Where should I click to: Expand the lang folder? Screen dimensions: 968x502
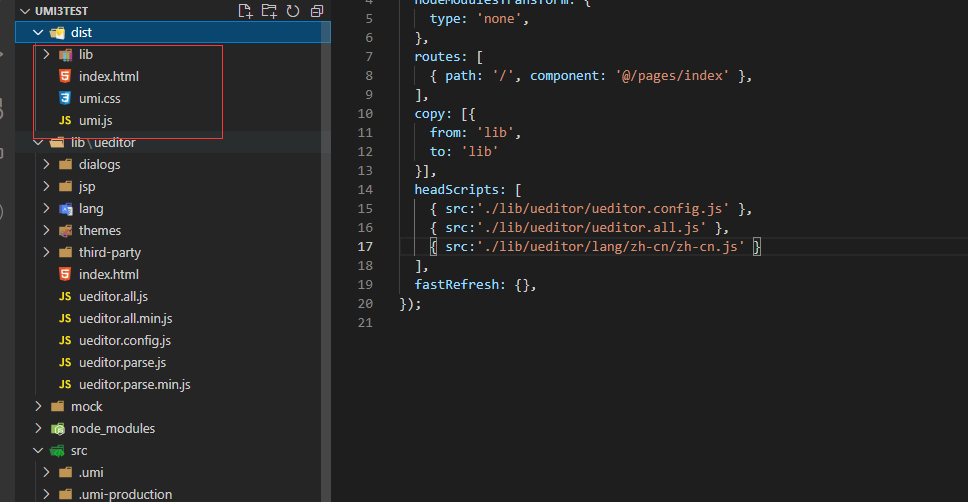click(x=46, y=209)
